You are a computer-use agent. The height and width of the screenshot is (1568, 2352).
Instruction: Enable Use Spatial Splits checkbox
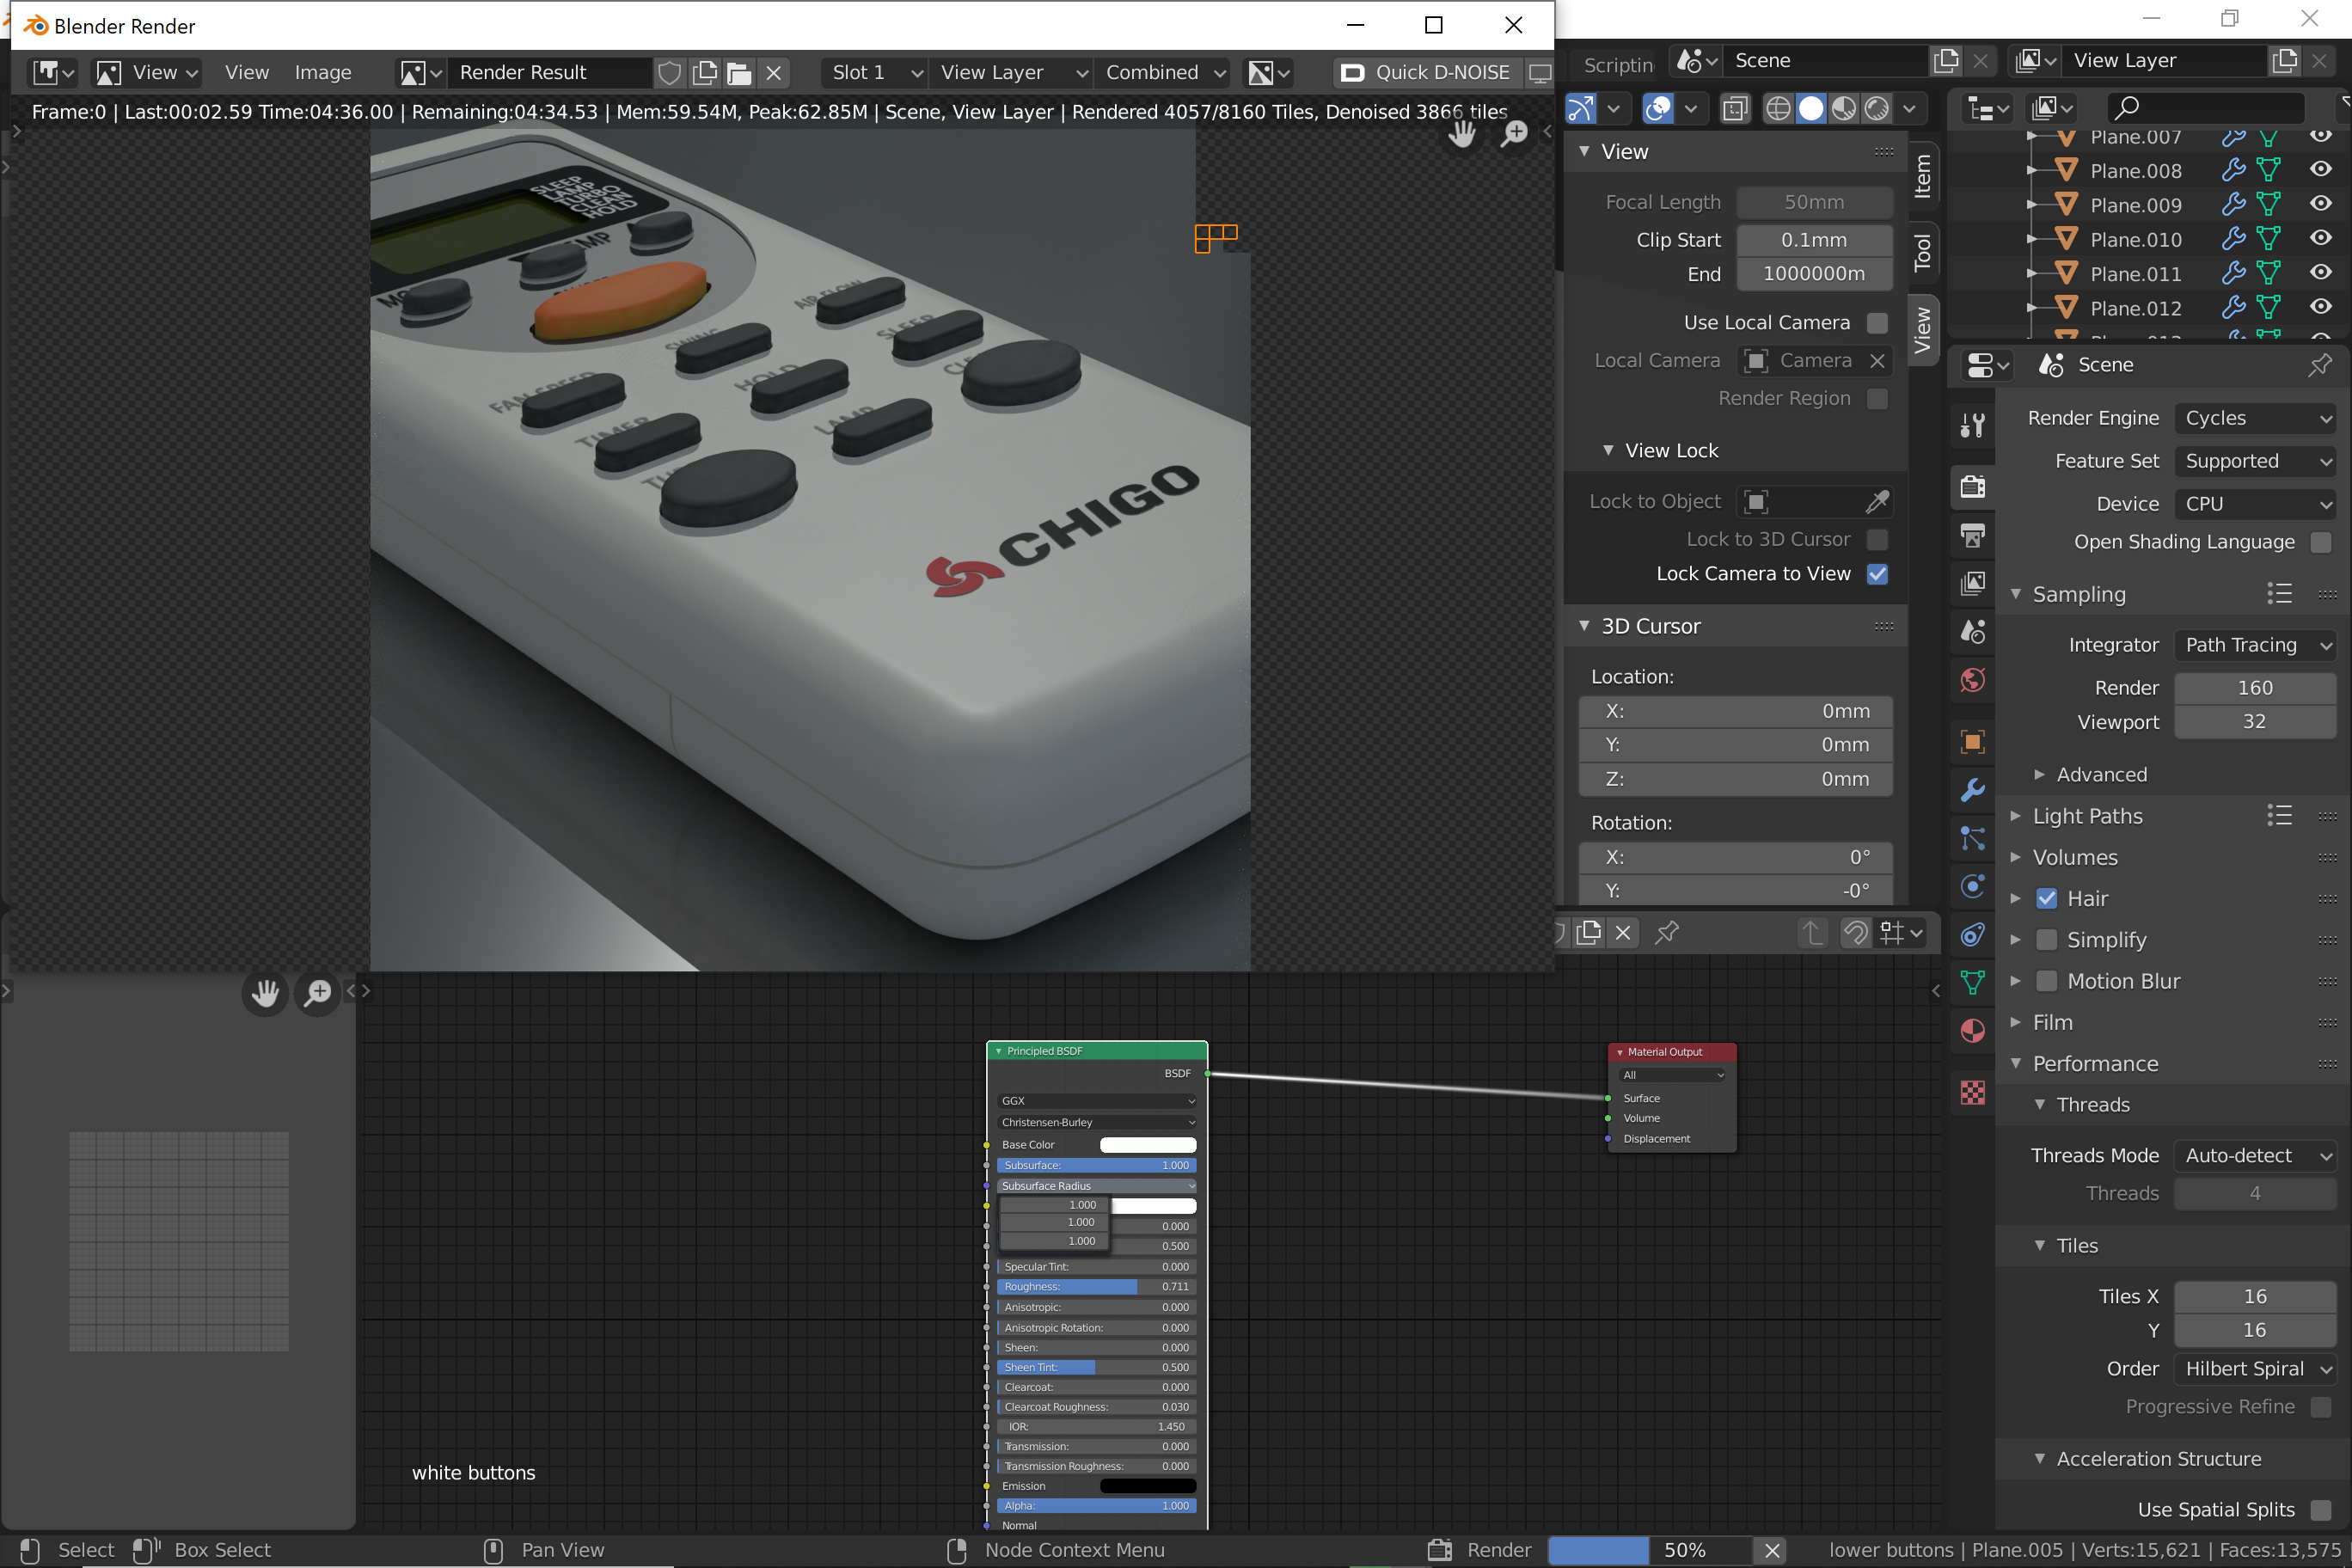tap(2320, 1510)
